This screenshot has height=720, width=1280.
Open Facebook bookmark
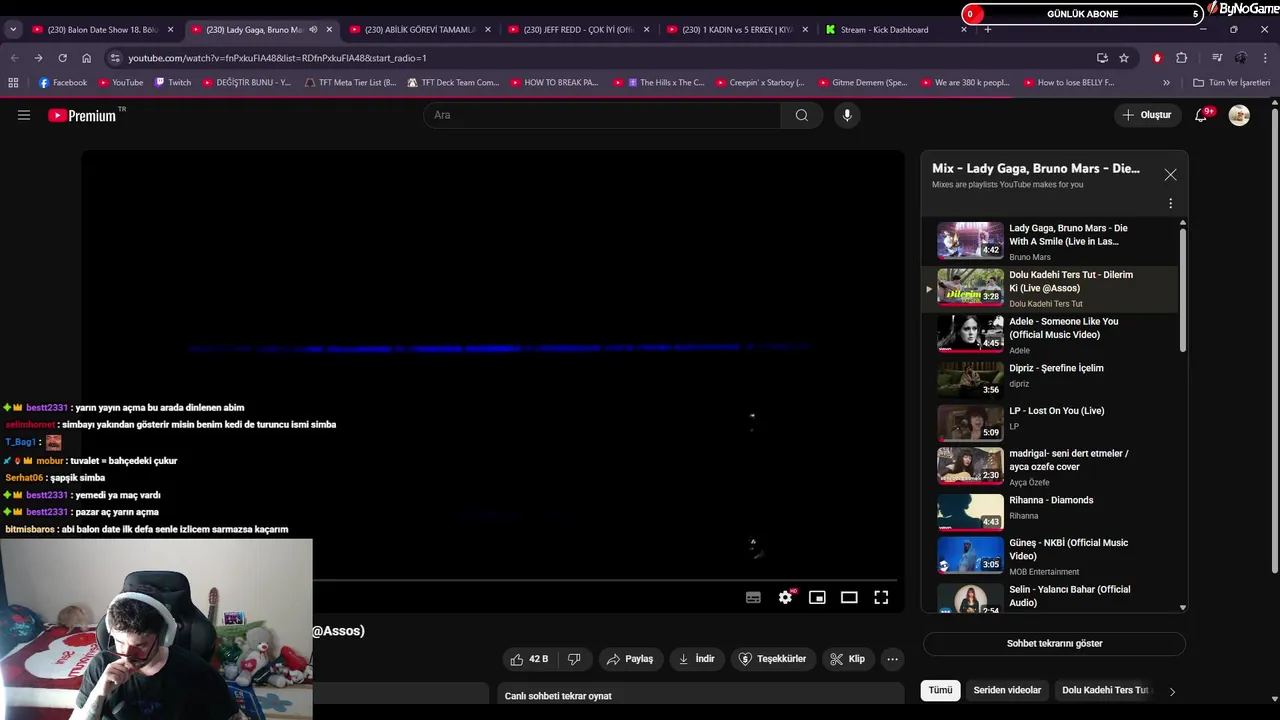coord(62,83)
